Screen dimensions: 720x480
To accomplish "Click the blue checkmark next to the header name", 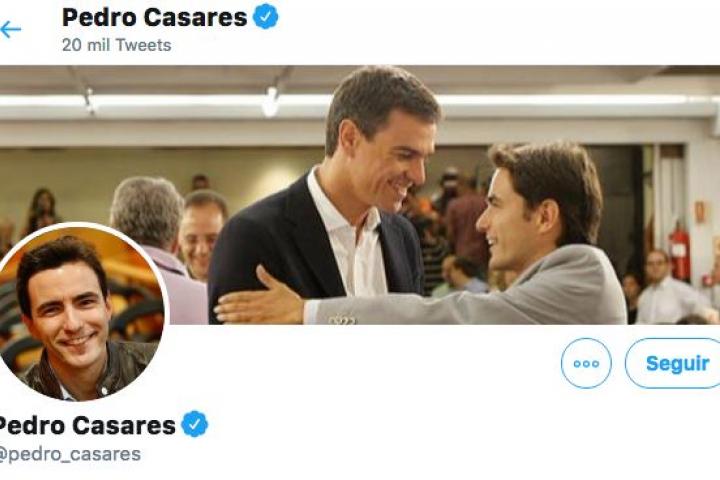I will [x=266, y=17].
